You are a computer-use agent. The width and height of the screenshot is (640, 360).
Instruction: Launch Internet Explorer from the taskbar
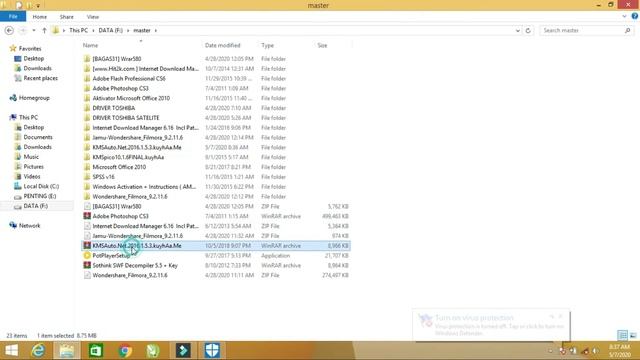pyautogui.click(x=38, y=351)
